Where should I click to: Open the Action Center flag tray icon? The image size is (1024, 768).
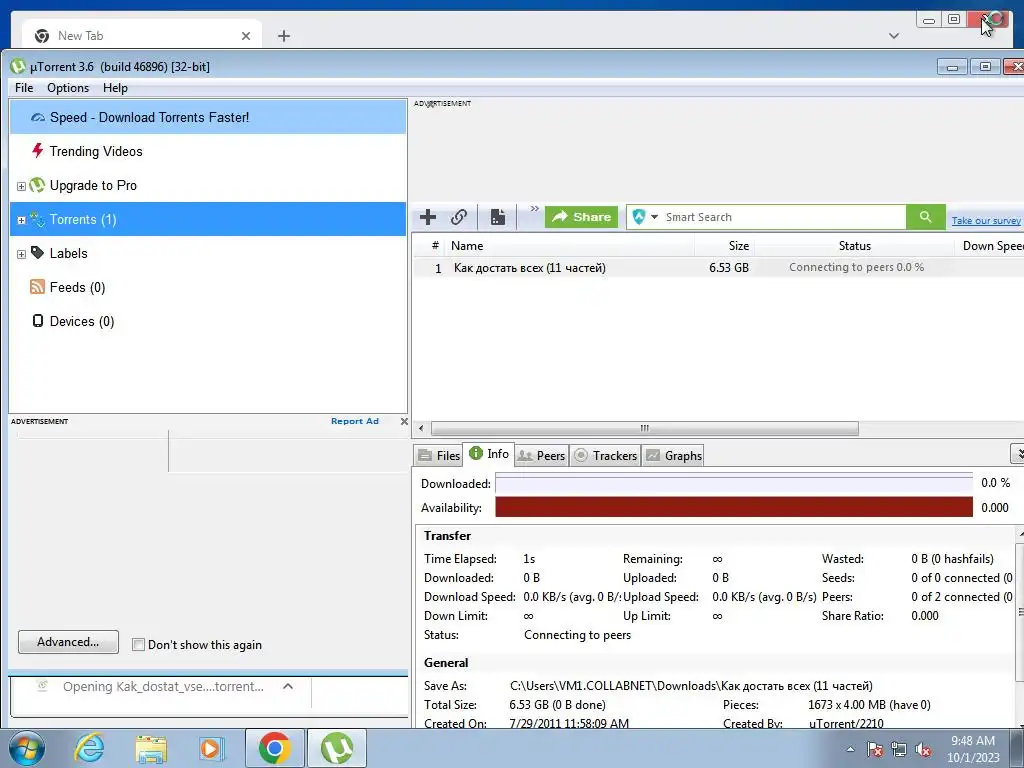point(875,750)
